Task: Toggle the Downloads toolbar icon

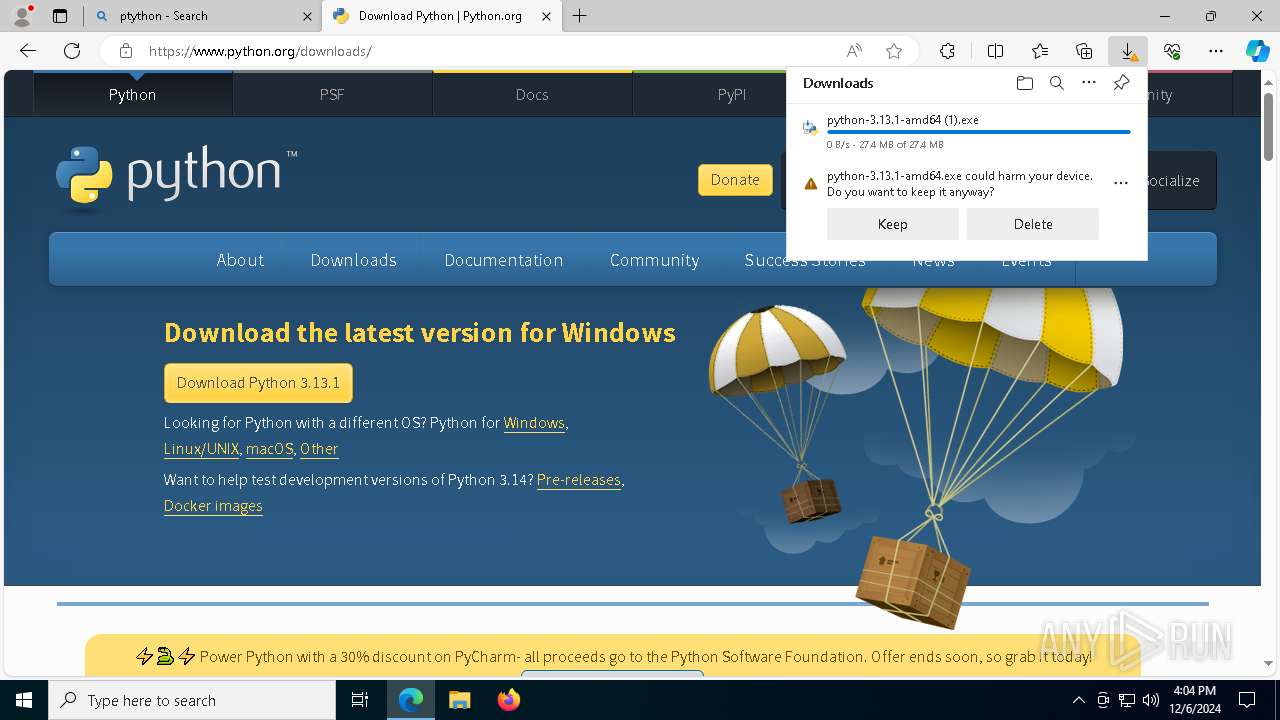Action: 1128,51
